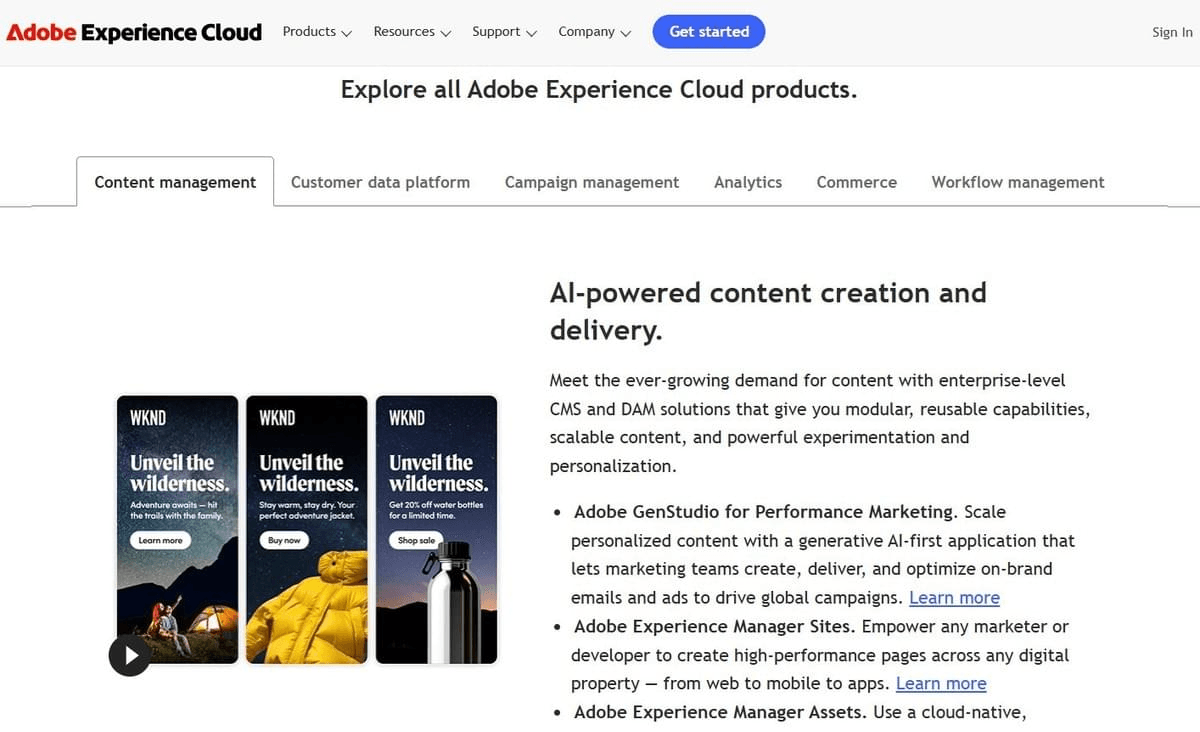The height and width of the screenshot is (732, 1200).
Task: Click 'Adobe GenStudio for Performance Marketing' text
Action: [x=763, y=512]
